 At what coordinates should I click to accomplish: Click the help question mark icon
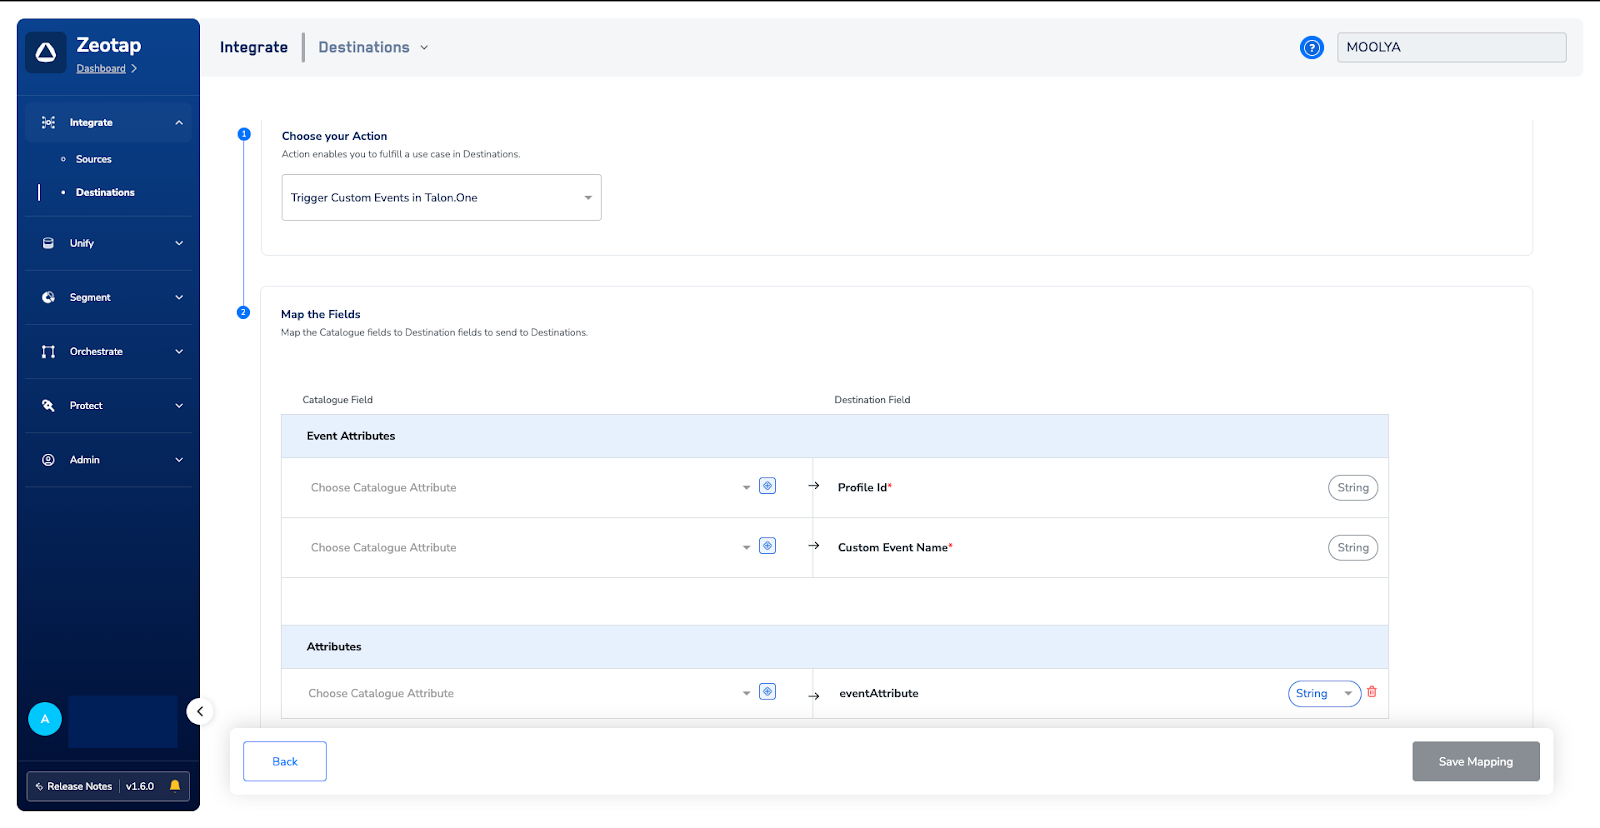(x=1312, y=47)
